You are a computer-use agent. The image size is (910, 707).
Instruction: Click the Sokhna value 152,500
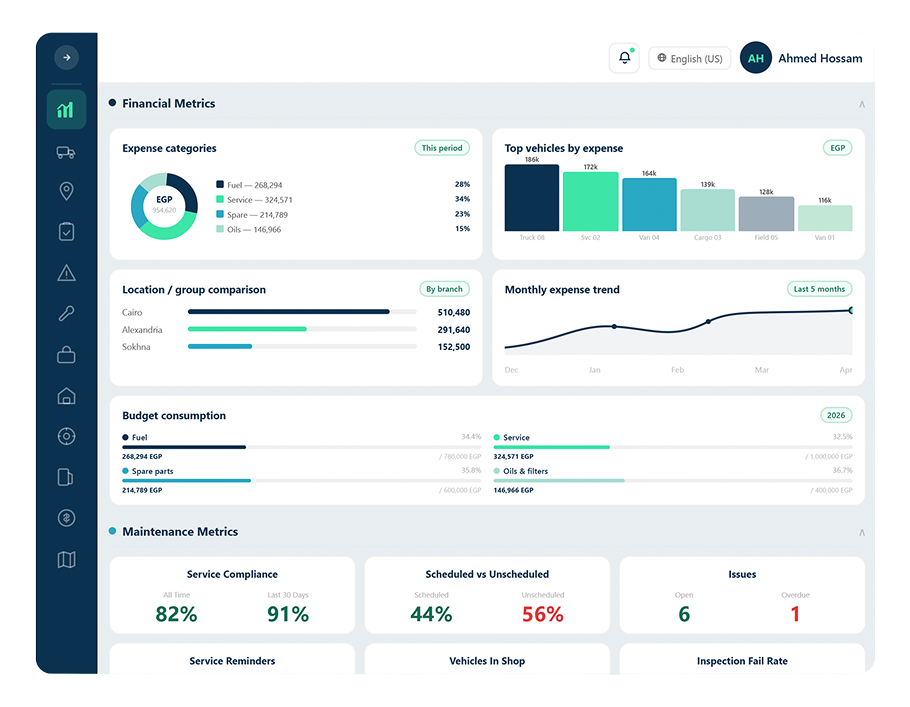tap(453, 347)
